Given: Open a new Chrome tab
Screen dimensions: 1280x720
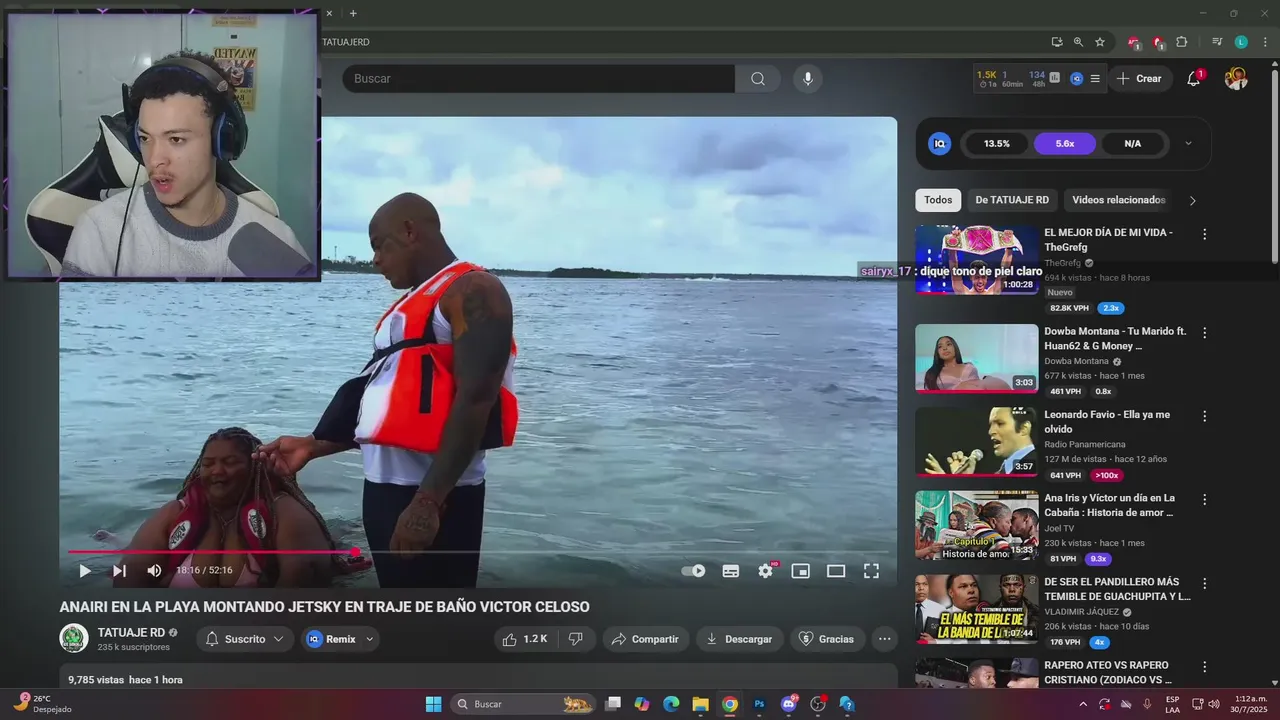Looking at the screenshot, I should click(x=353, y=13).
